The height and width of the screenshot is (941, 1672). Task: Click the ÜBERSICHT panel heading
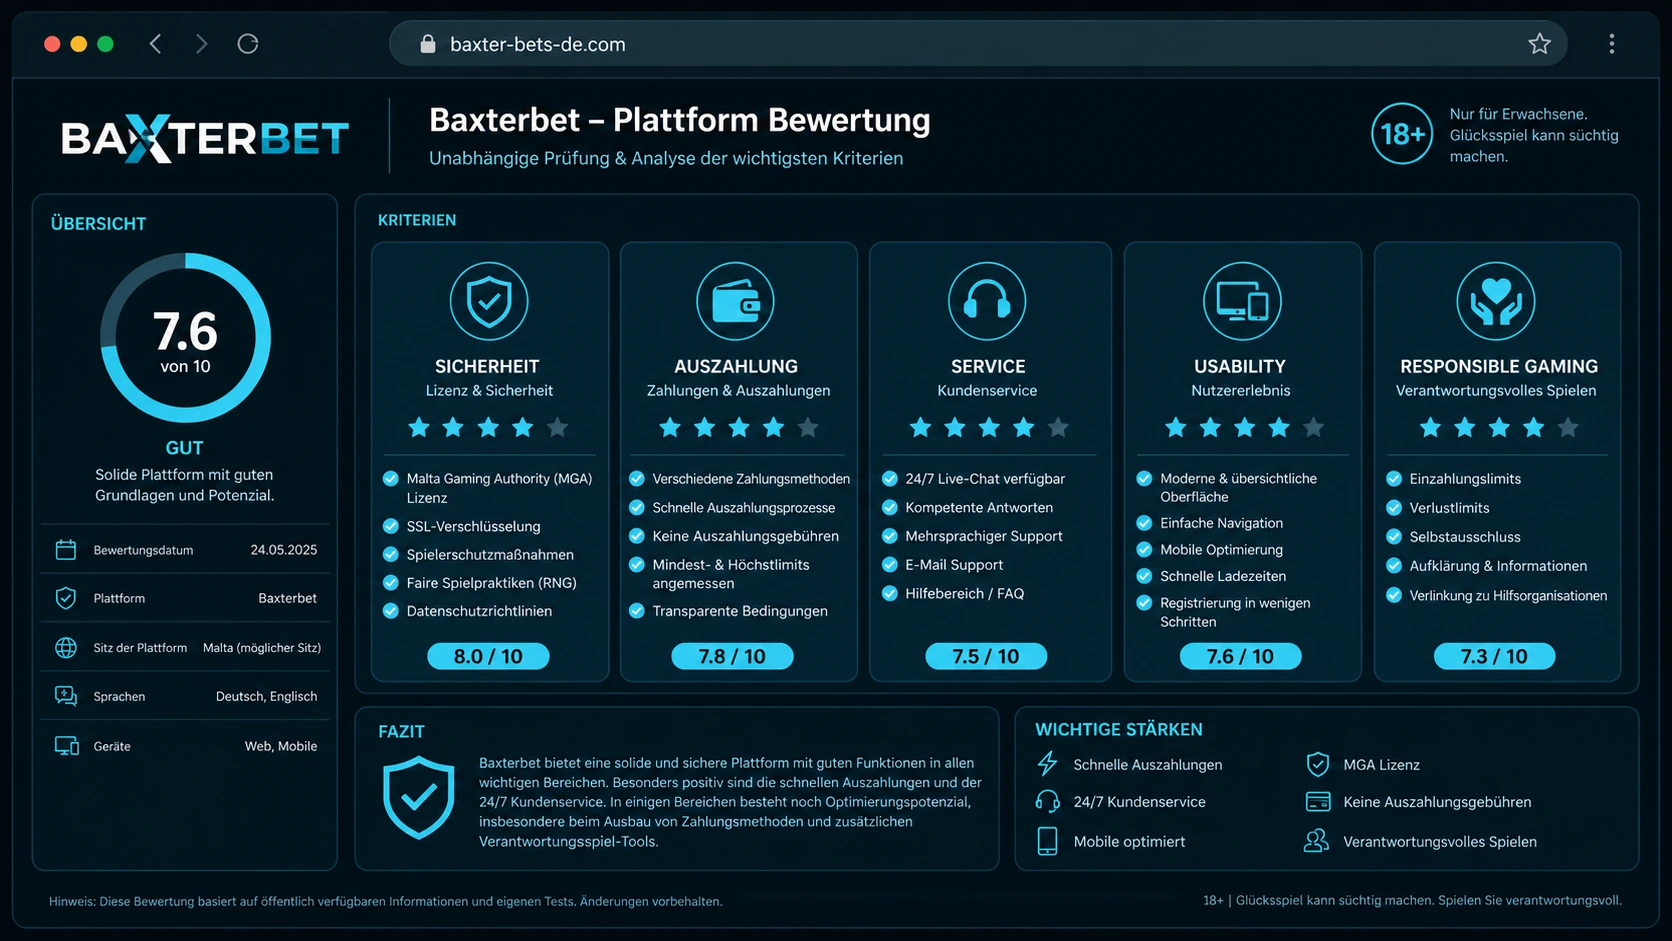pyautogui.click(x=98, y=224)
